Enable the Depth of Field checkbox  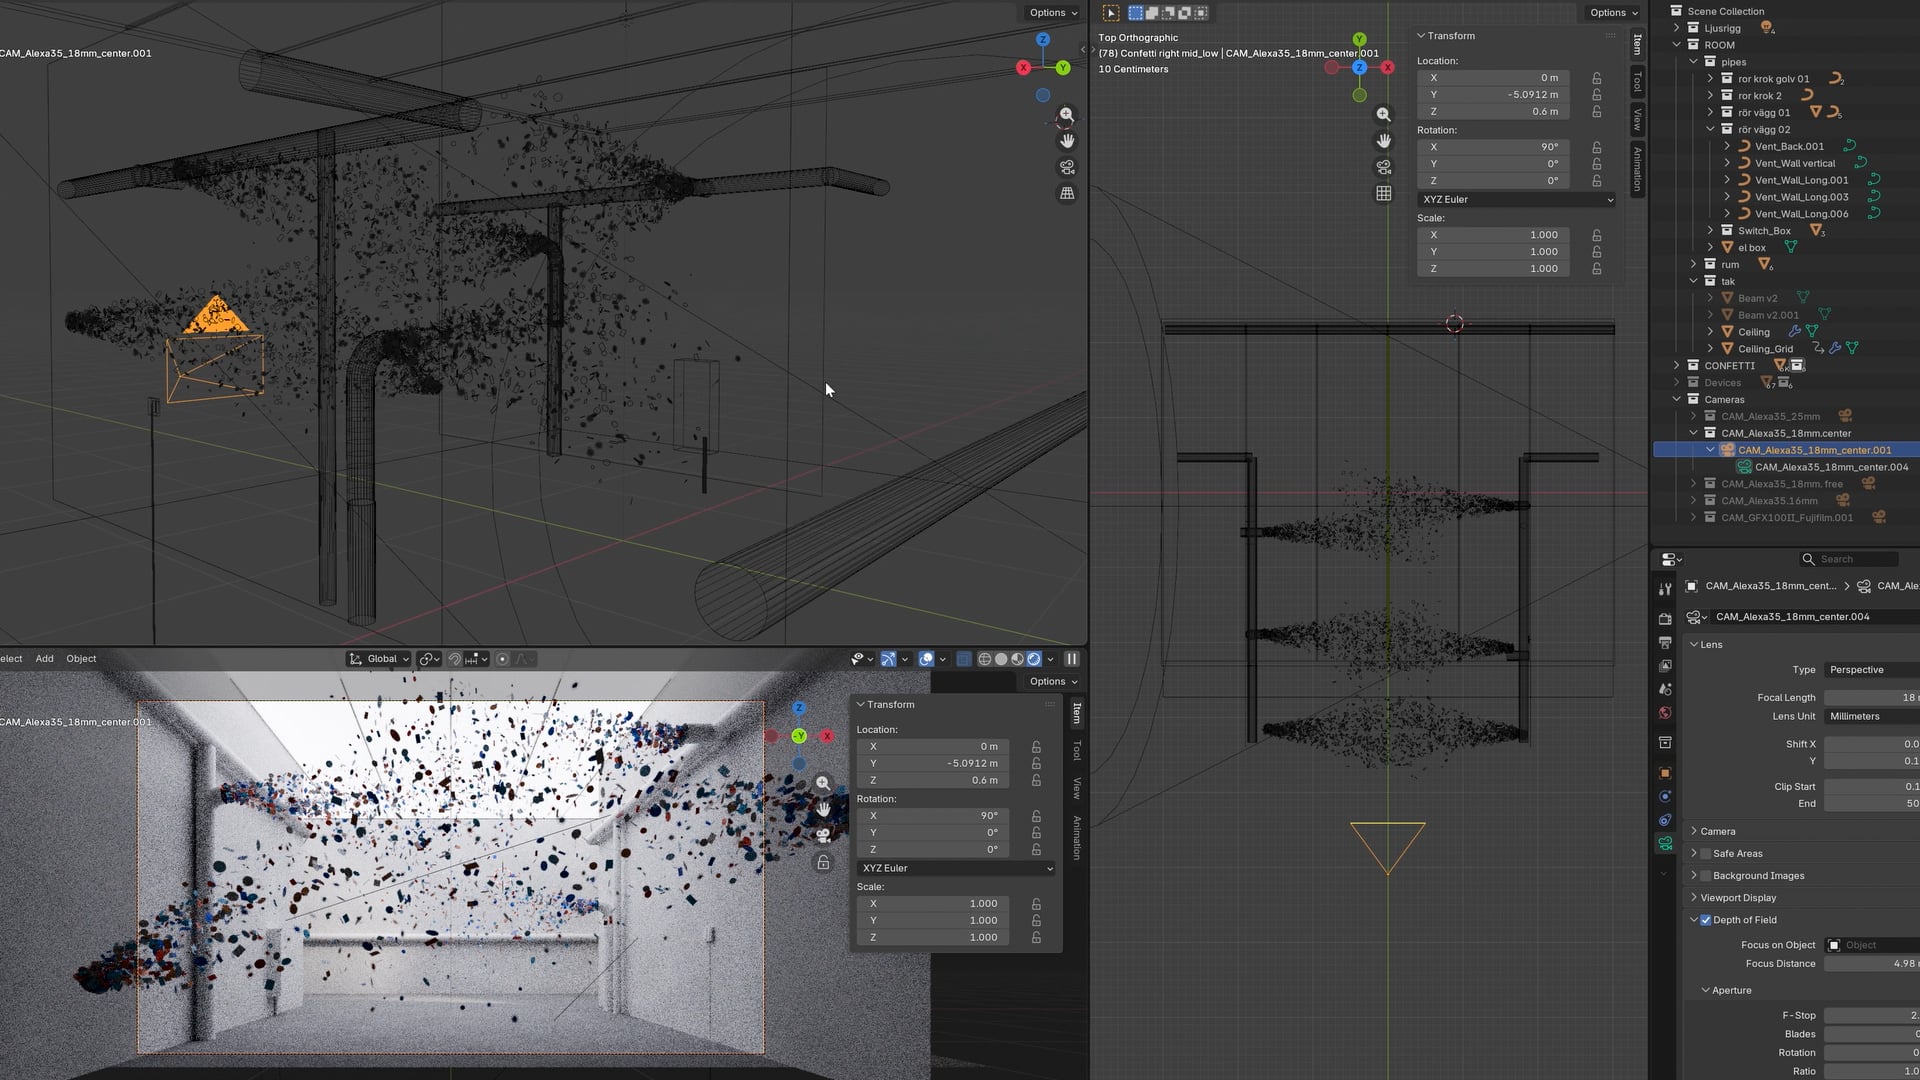(x=1706, y=920)
